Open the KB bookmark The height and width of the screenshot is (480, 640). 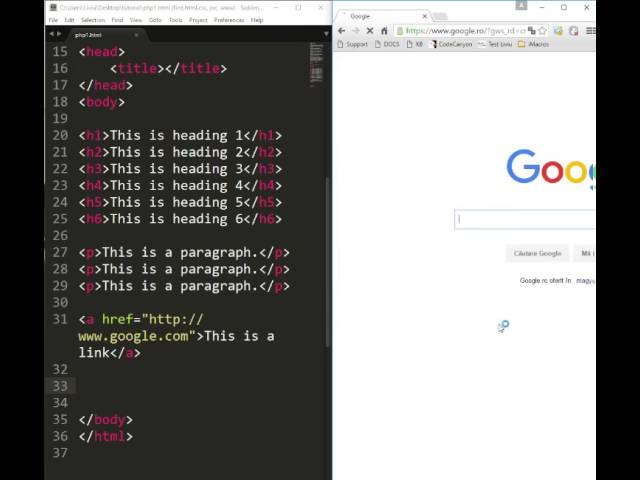[x=415, y=44]
